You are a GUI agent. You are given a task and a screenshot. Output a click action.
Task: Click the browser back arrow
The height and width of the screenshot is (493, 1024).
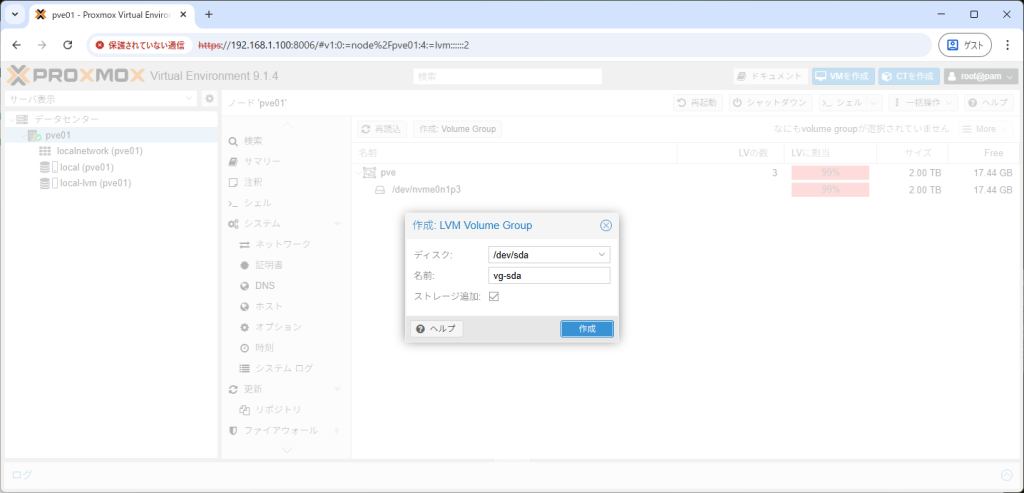[x=17, y=45]
